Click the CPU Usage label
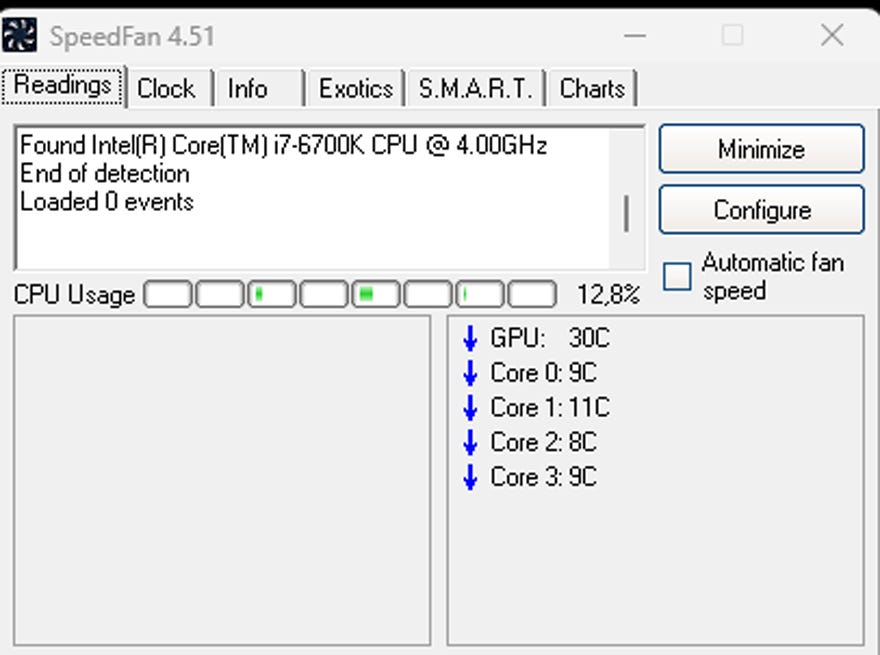 tap(74, 295)
